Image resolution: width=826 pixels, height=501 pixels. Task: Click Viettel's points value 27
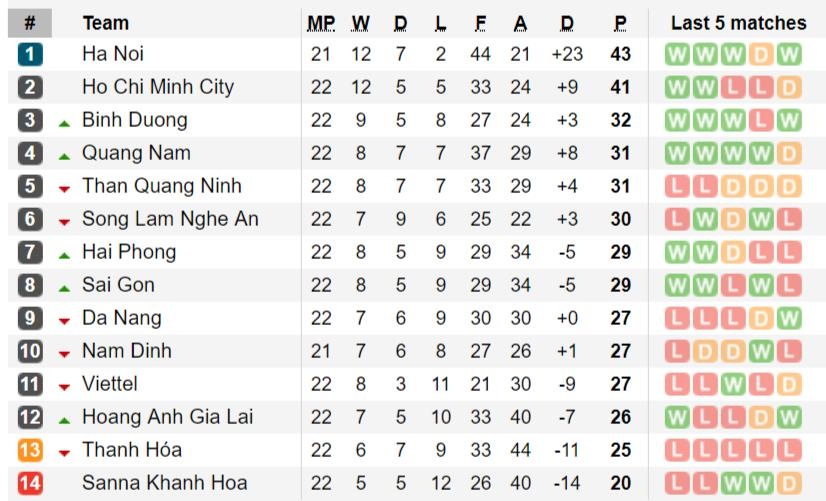click(621, 384)
